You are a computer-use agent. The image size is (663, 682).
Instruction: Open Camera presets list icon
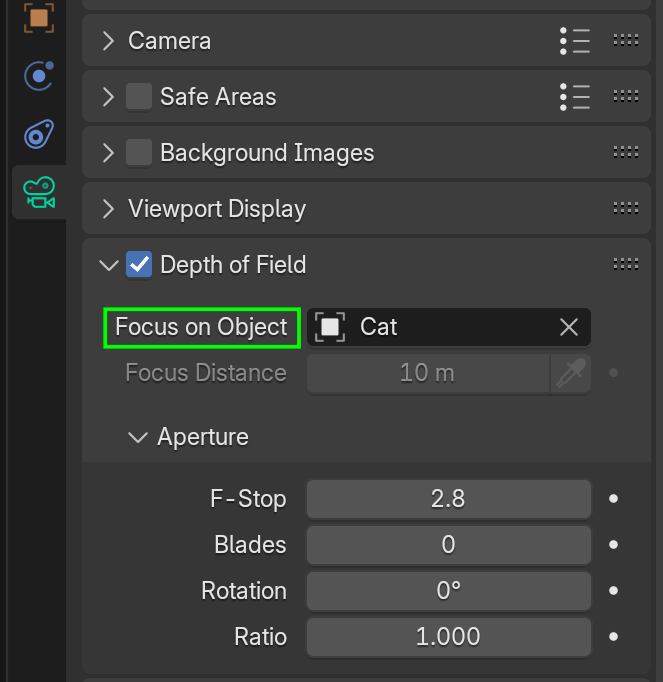pyautogui.click(x=575, y=41)
